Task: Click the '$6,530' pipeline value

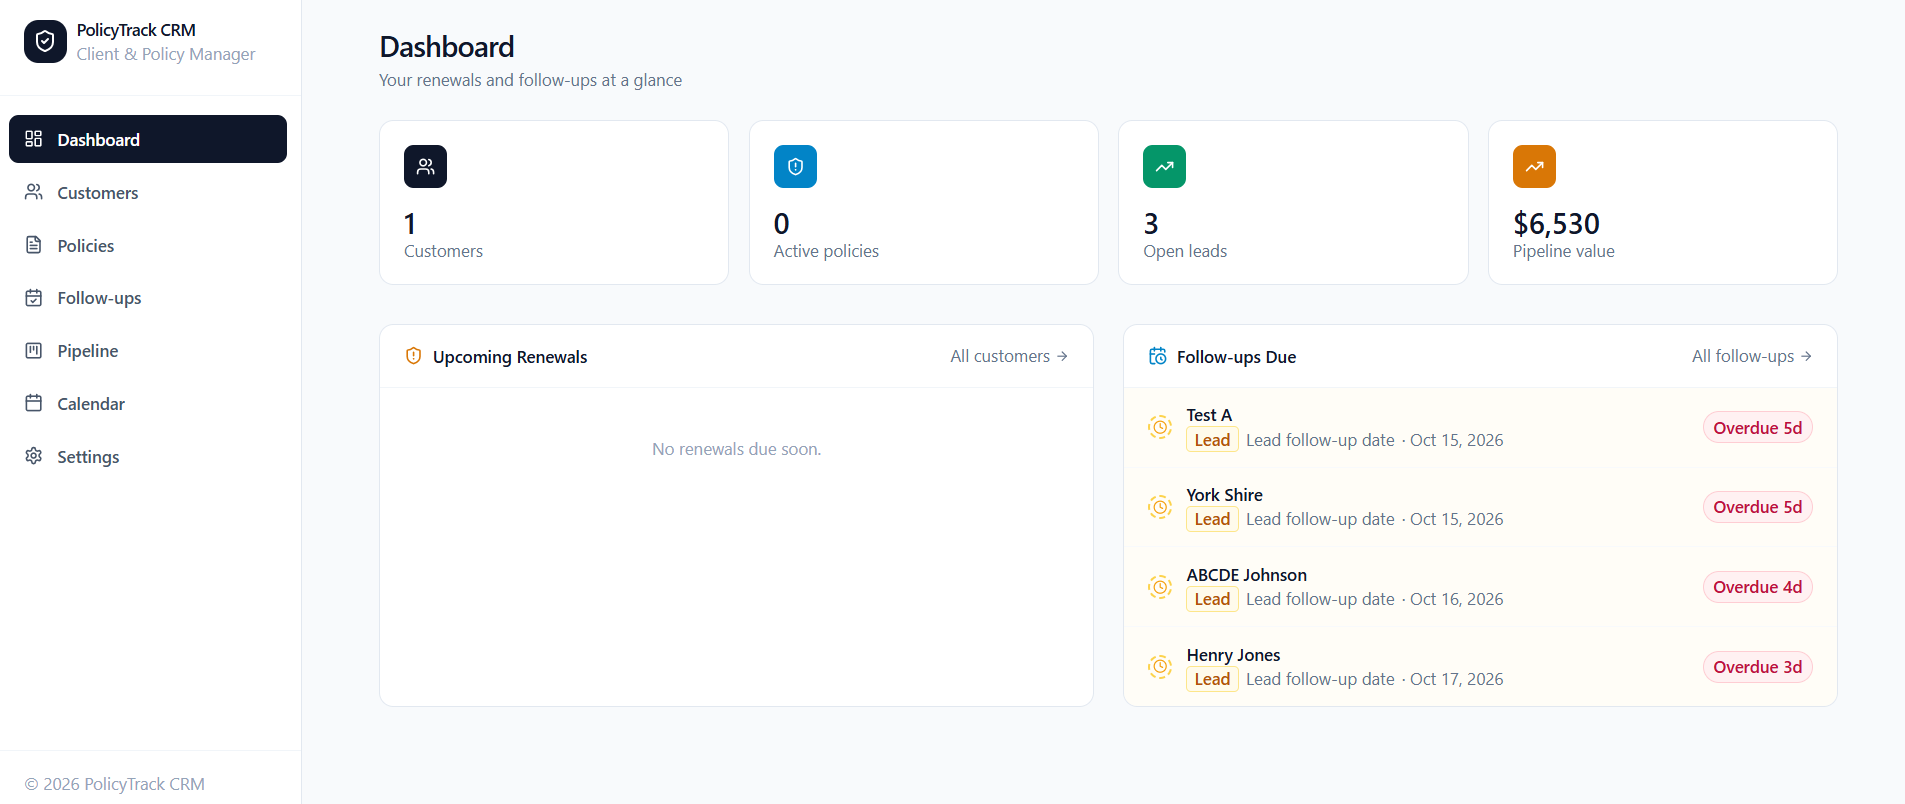Action: click(1556, 223)
